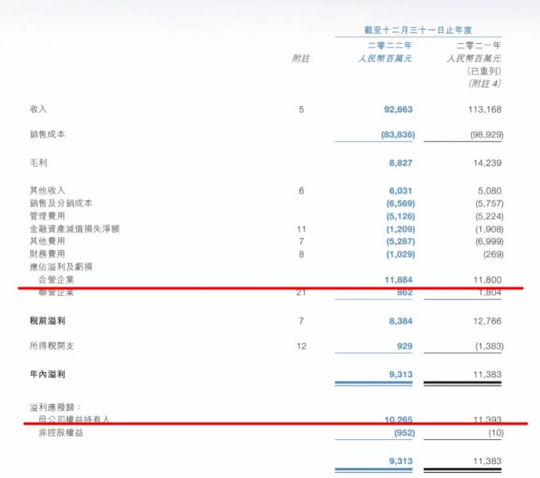Select 11,383 in the 年內溢利 row
Viewport: 540px width, 478px height.
pos(487,374)
